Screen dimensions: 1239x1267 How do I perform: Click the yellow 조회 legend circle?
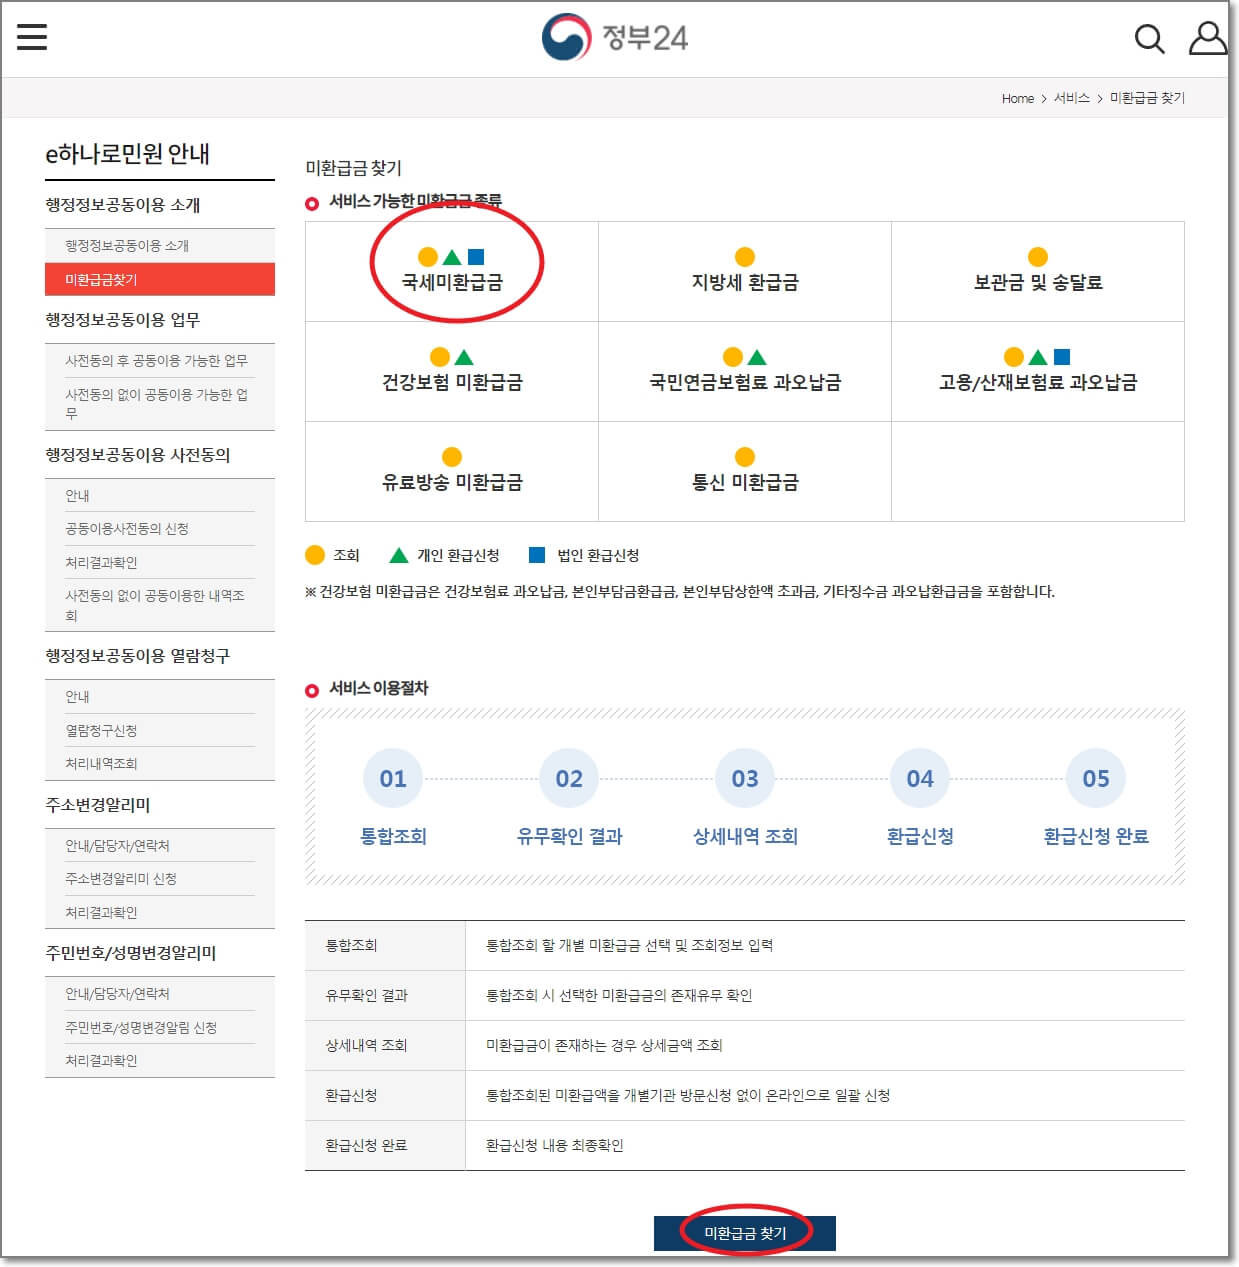pos(315,555)
